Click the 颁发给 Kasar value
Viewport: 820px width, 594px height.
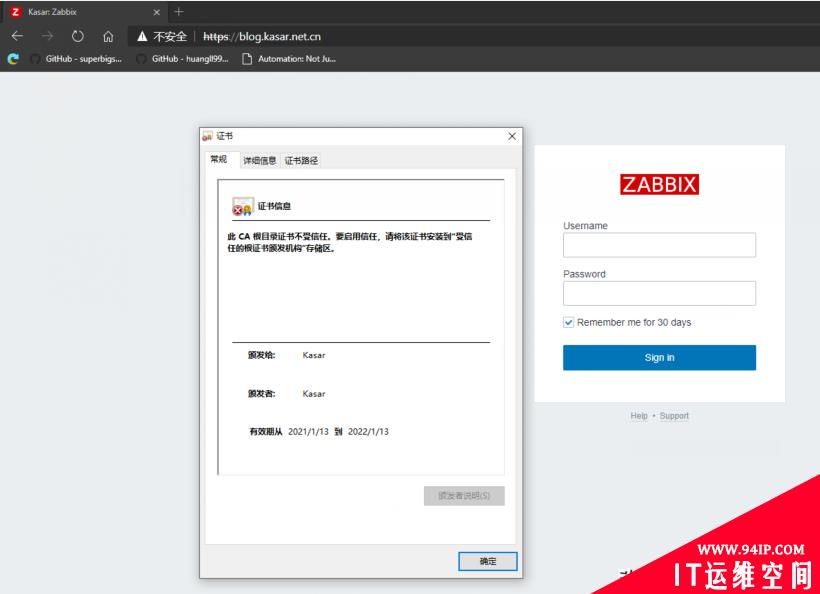(314, 355)
